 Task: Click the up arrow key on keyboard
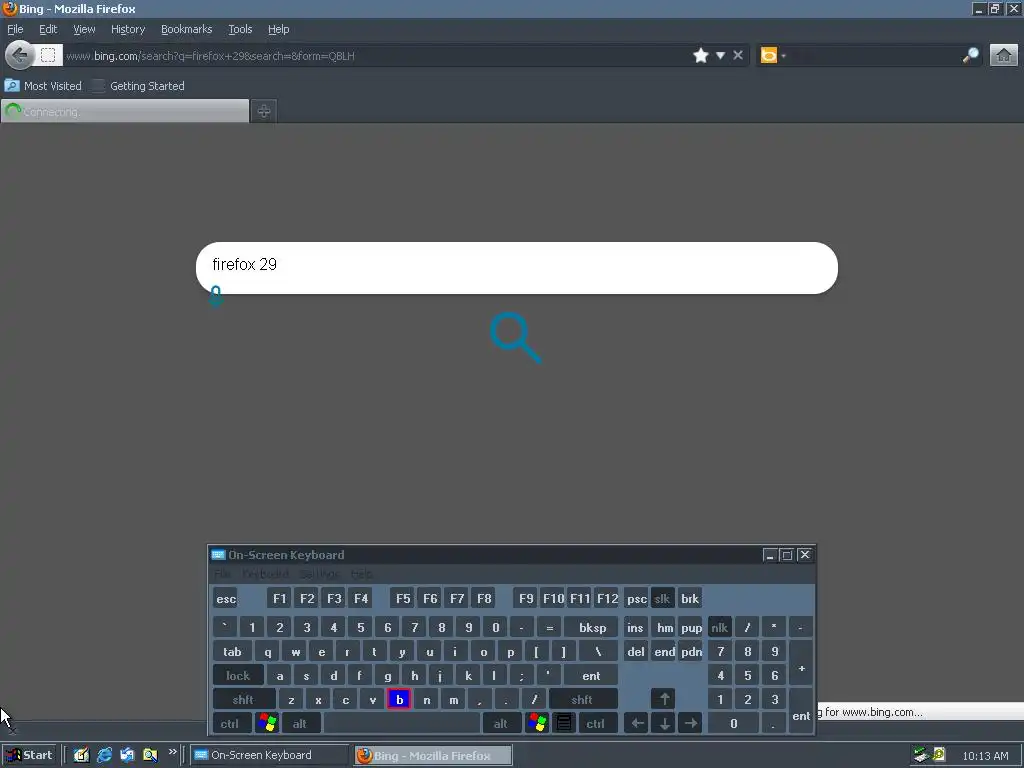664,699
